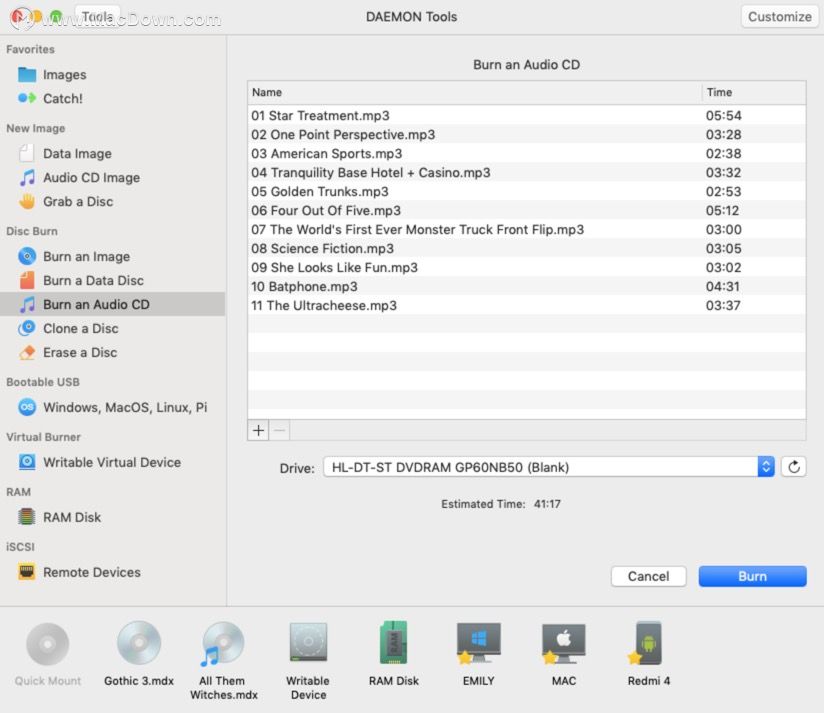824x713 pixels.
Task: Click the Customize button
Action: (779, 17)
